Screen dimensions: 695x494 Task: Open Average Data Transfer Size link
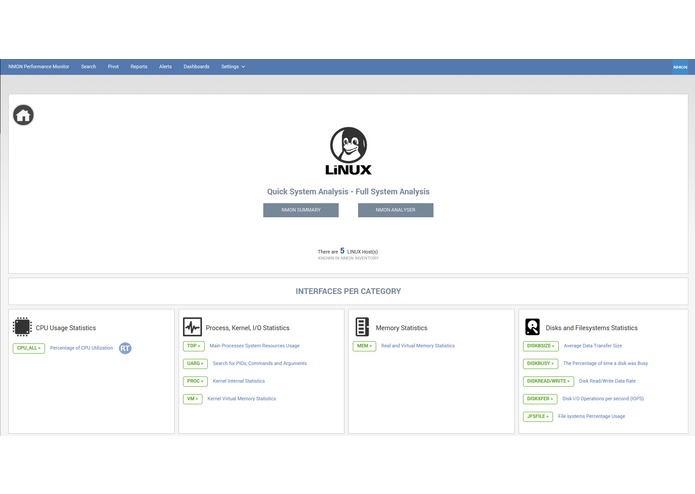[x=593, y=346]
